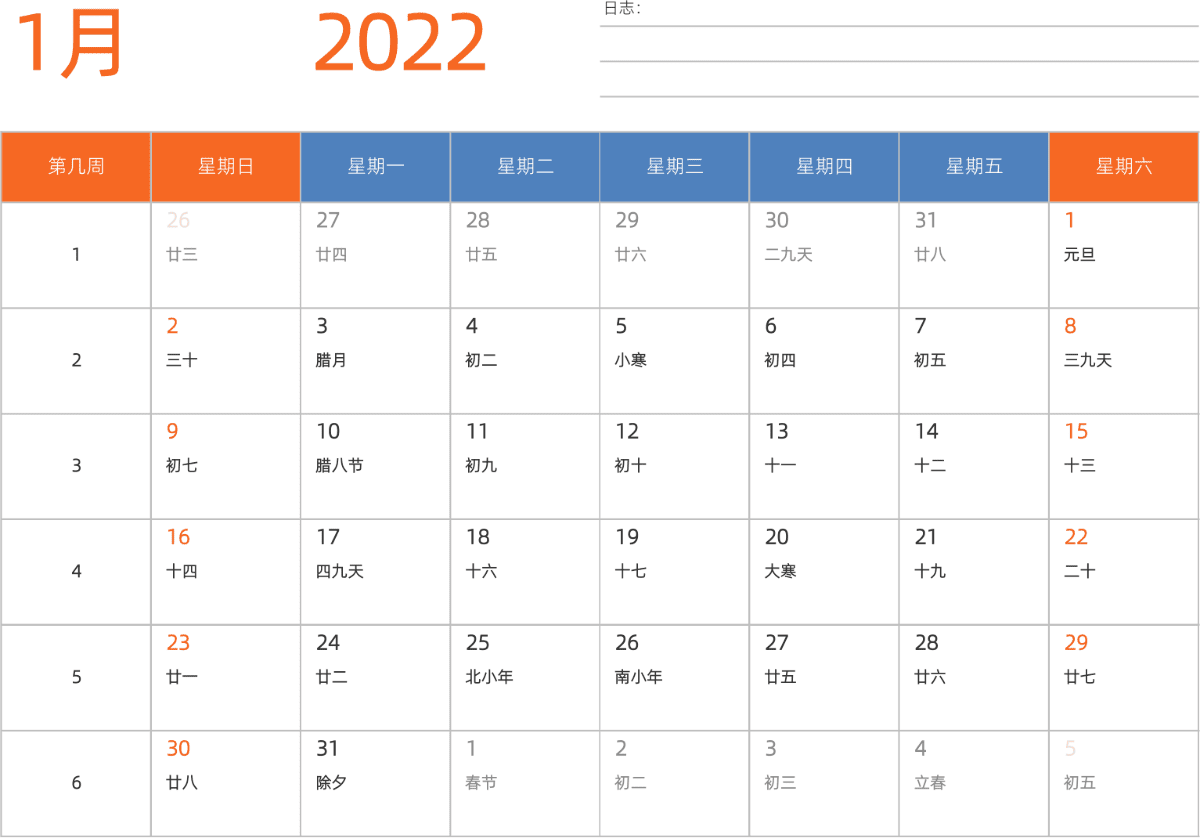
Task: Select the orange date 30 in week 6
Action: pos(178,749)
